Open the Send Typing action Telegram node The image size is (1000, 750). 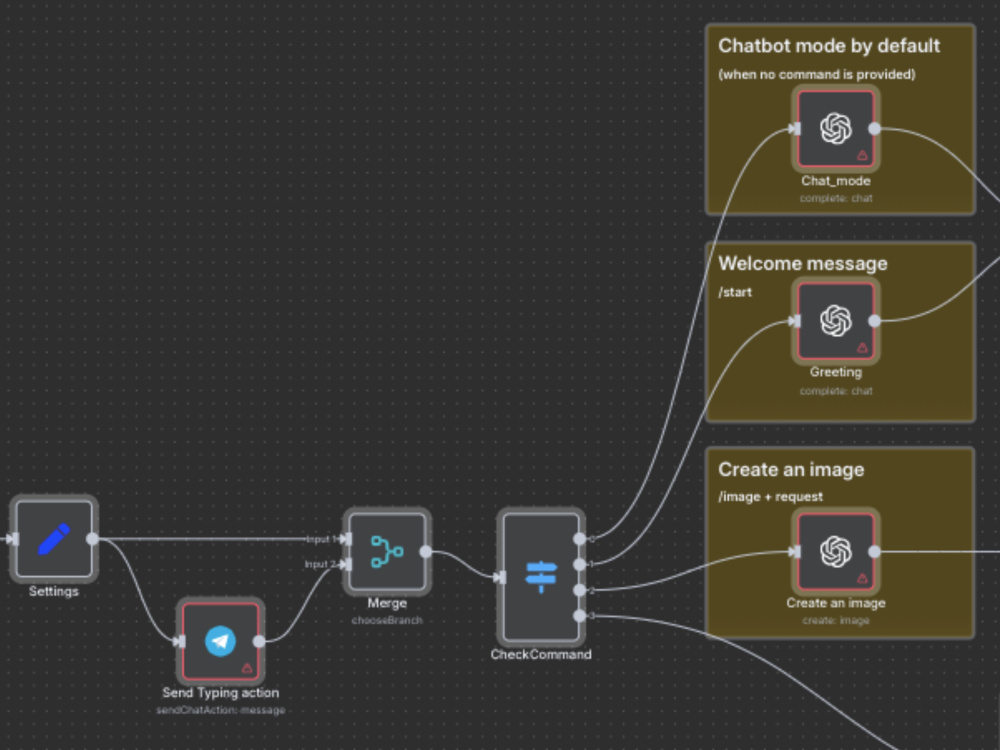tap(221, 641)
